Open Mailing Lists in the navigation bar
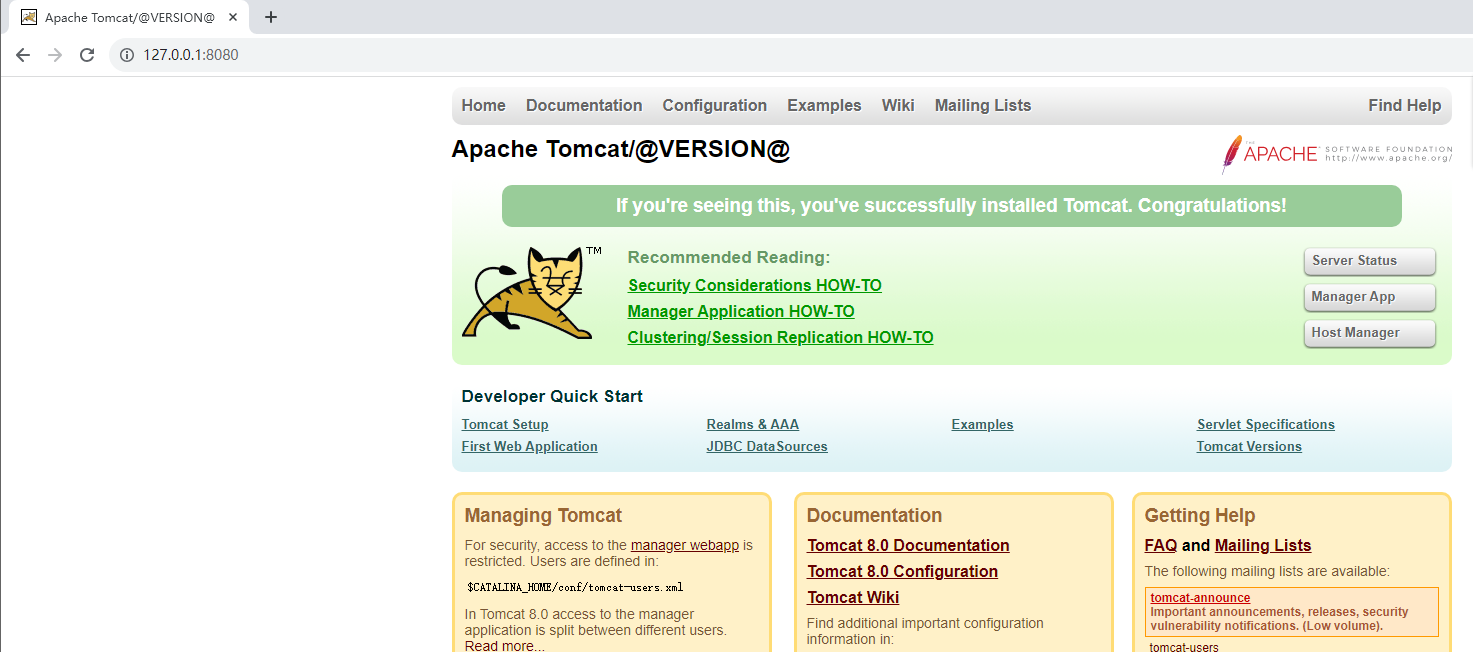Viewport: 1473px width, 652px height. pyautogui.click(x=983, y=105)
